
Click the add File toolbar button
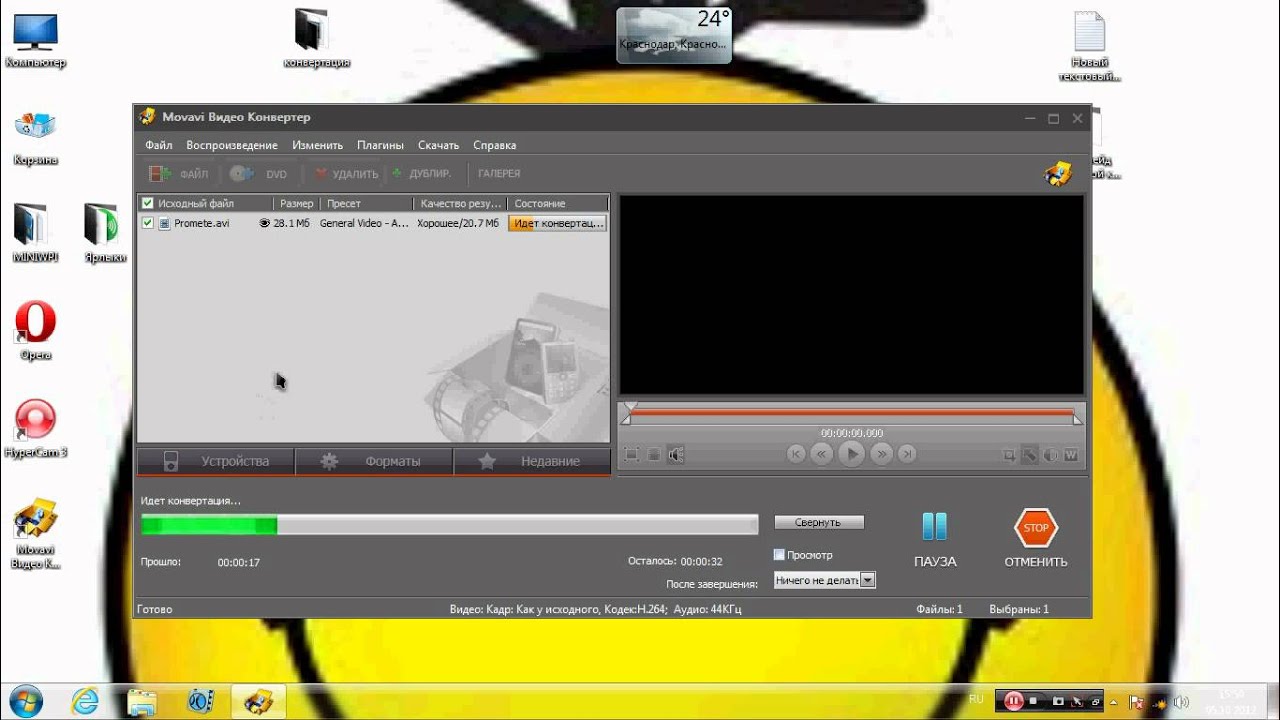(178, 174)
